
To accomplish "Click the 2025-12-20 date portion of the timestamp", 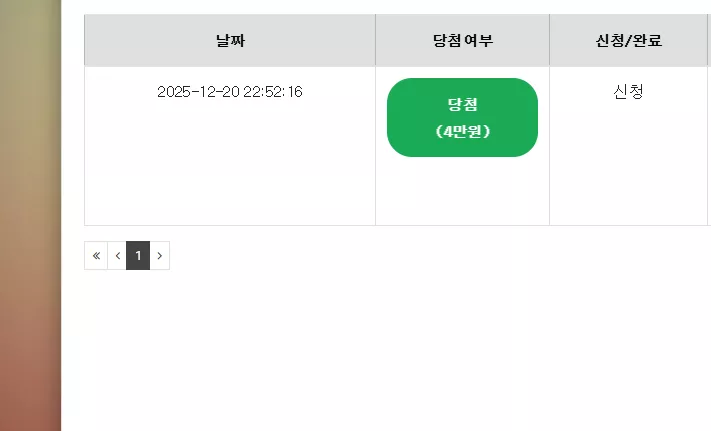I will click(198, 92).
